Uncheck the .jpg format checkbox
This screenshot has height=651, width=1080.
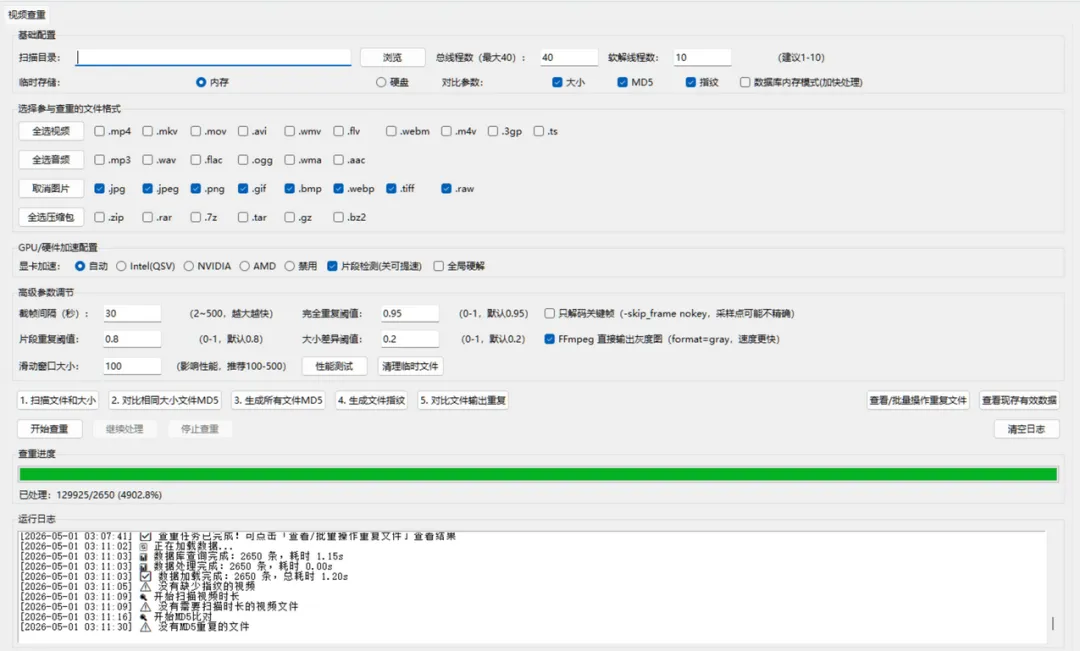pyautogui.click(x=100, y=188)
